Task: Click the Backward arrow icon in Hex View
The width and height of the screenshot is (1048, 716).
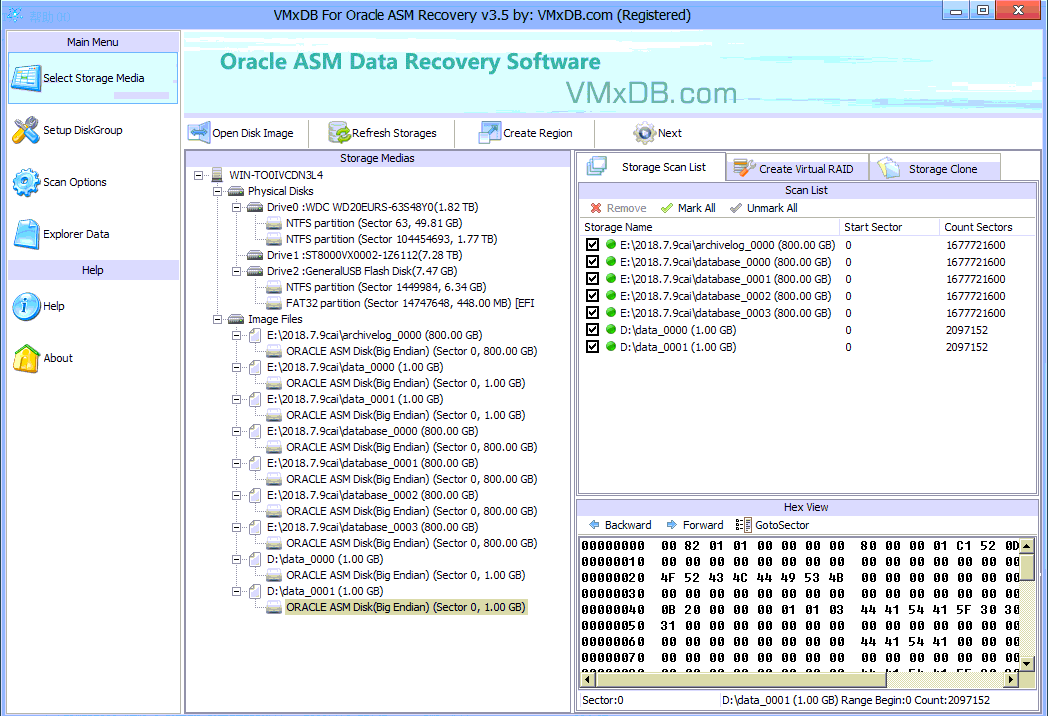Action: coord(594,525)
